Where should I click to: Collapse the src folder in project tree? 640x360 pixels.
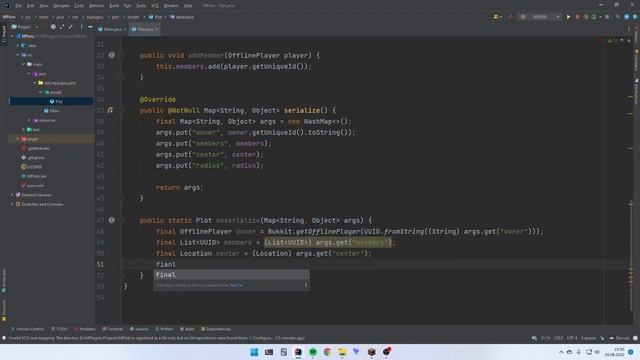[18, 55]
